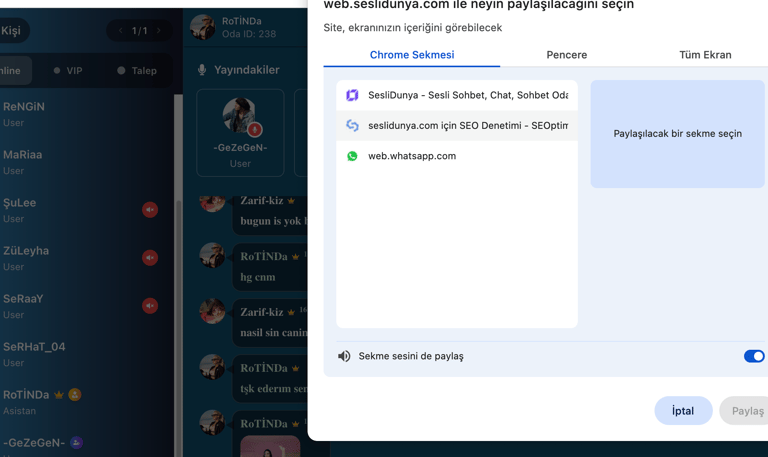The image size is (768, 457).
Task: Select user SeRHaT_04 in the user list
Action: pyautogui.click(x=86, y=354)
